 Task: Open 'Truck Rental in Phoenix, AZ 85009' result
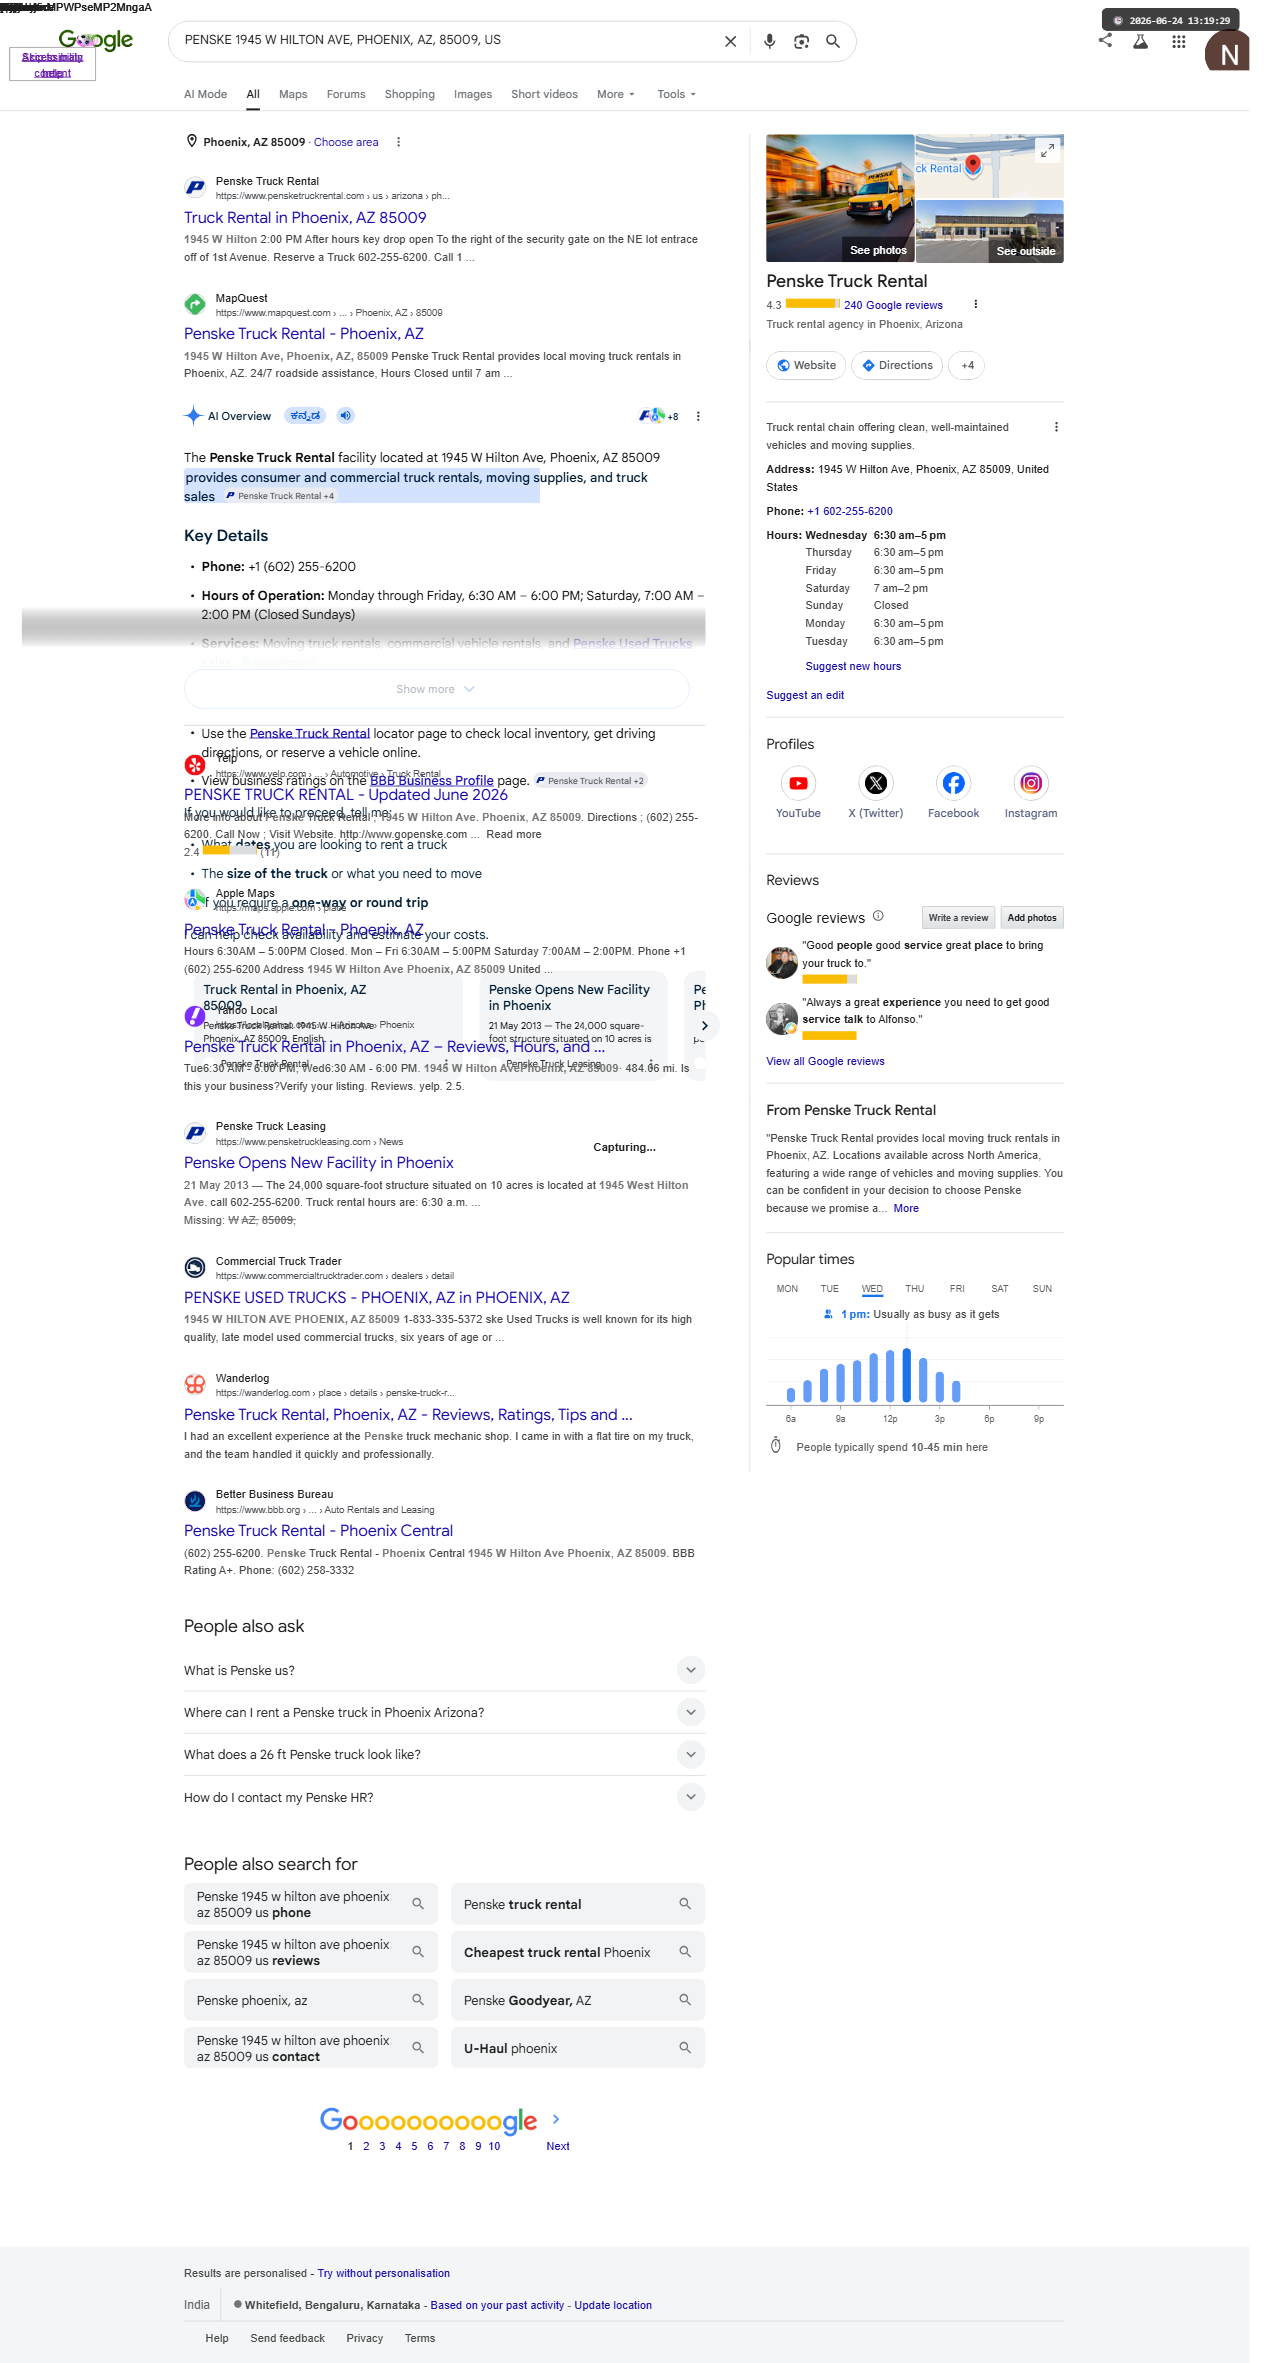click(x=305, y=217)
